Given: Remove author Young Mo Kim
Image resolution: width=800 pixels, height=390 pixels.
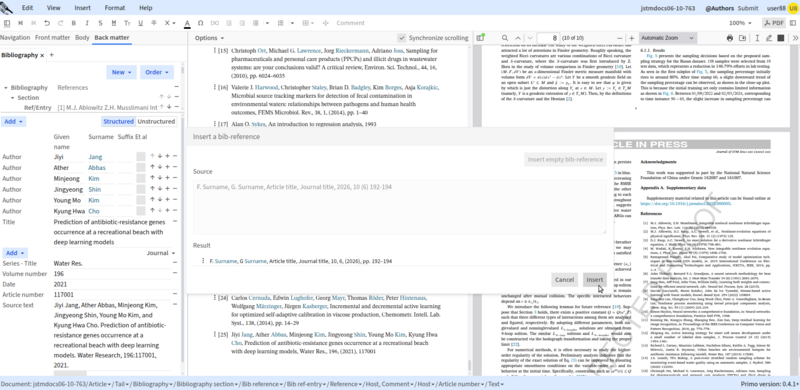Looking at the screenshot, I should pos(175,200).
